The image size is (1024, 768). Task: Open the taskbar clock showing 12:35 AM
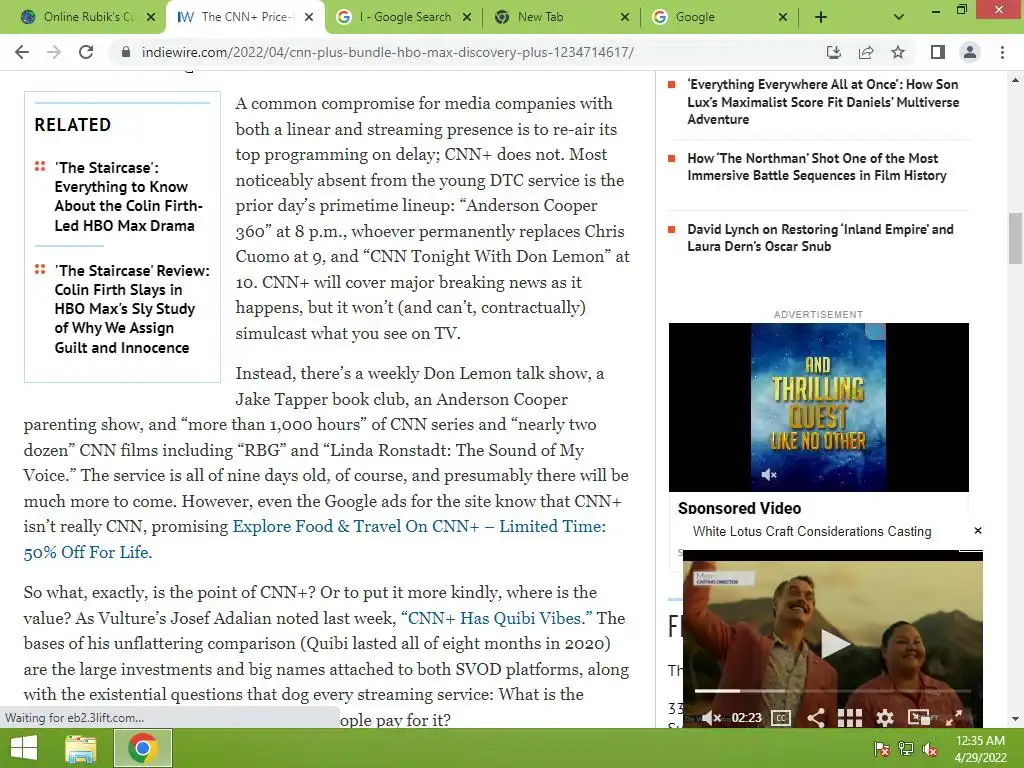coord(980,749)
